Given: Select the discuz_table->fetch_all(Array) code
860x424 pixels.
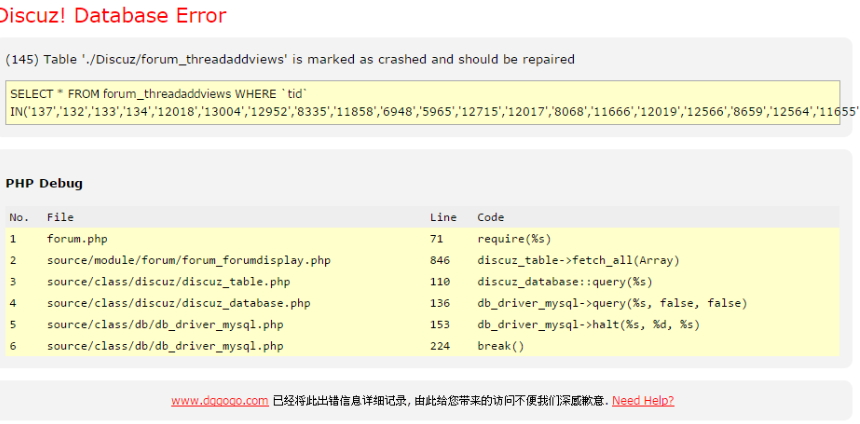Looking at the screenshot, I should point(579,261).
